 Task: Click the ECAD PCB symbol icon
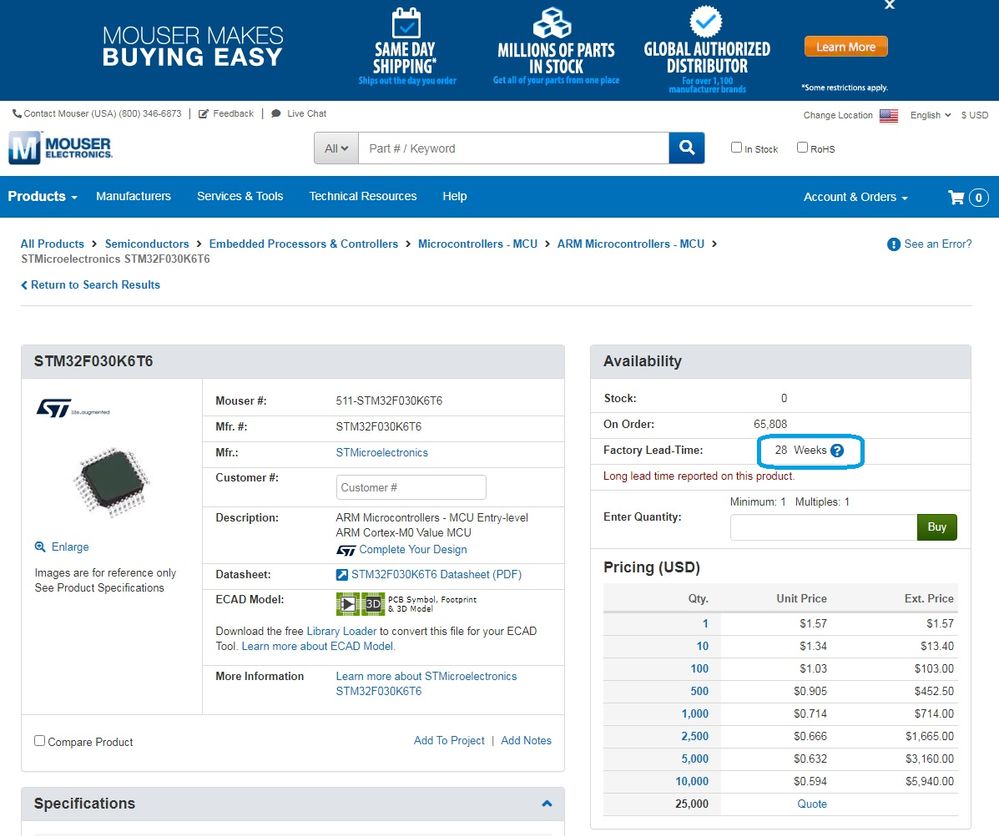347,603
